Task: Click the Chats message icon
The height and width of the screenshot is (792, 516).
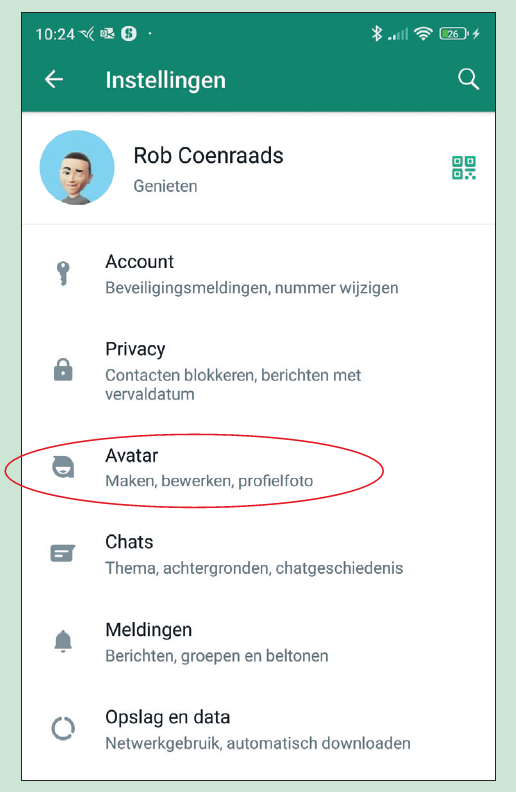Action: pyautogui.click(x=63, y=553)
